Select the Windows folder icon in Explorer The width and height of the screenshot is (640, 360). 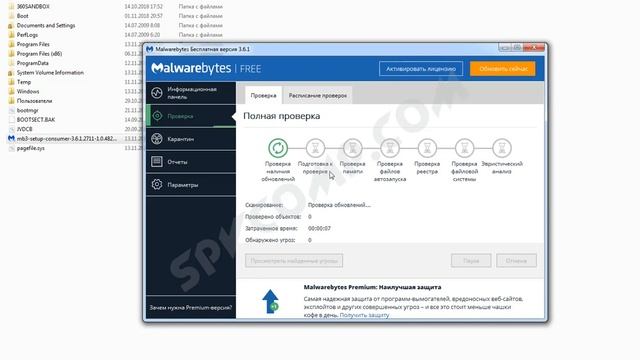[11, 91]
